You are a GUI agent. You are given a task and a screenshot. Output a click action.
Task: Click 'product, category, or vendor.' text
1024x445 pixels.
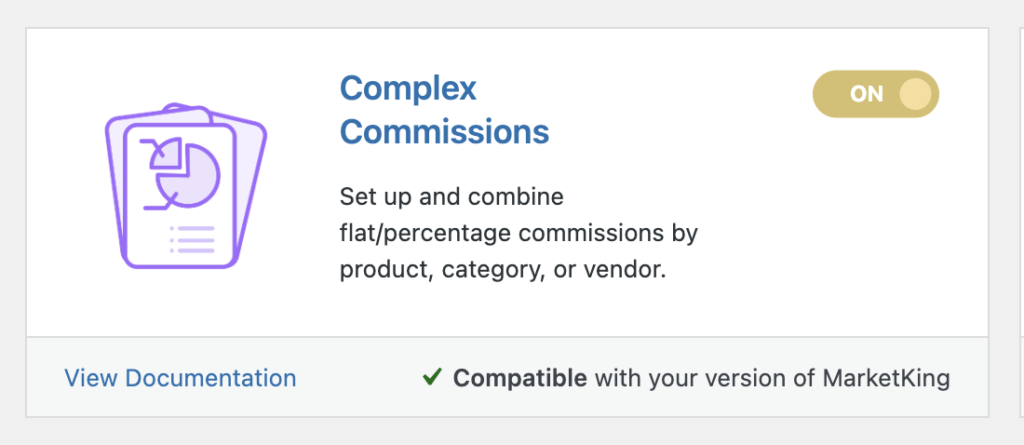point(503,270)
